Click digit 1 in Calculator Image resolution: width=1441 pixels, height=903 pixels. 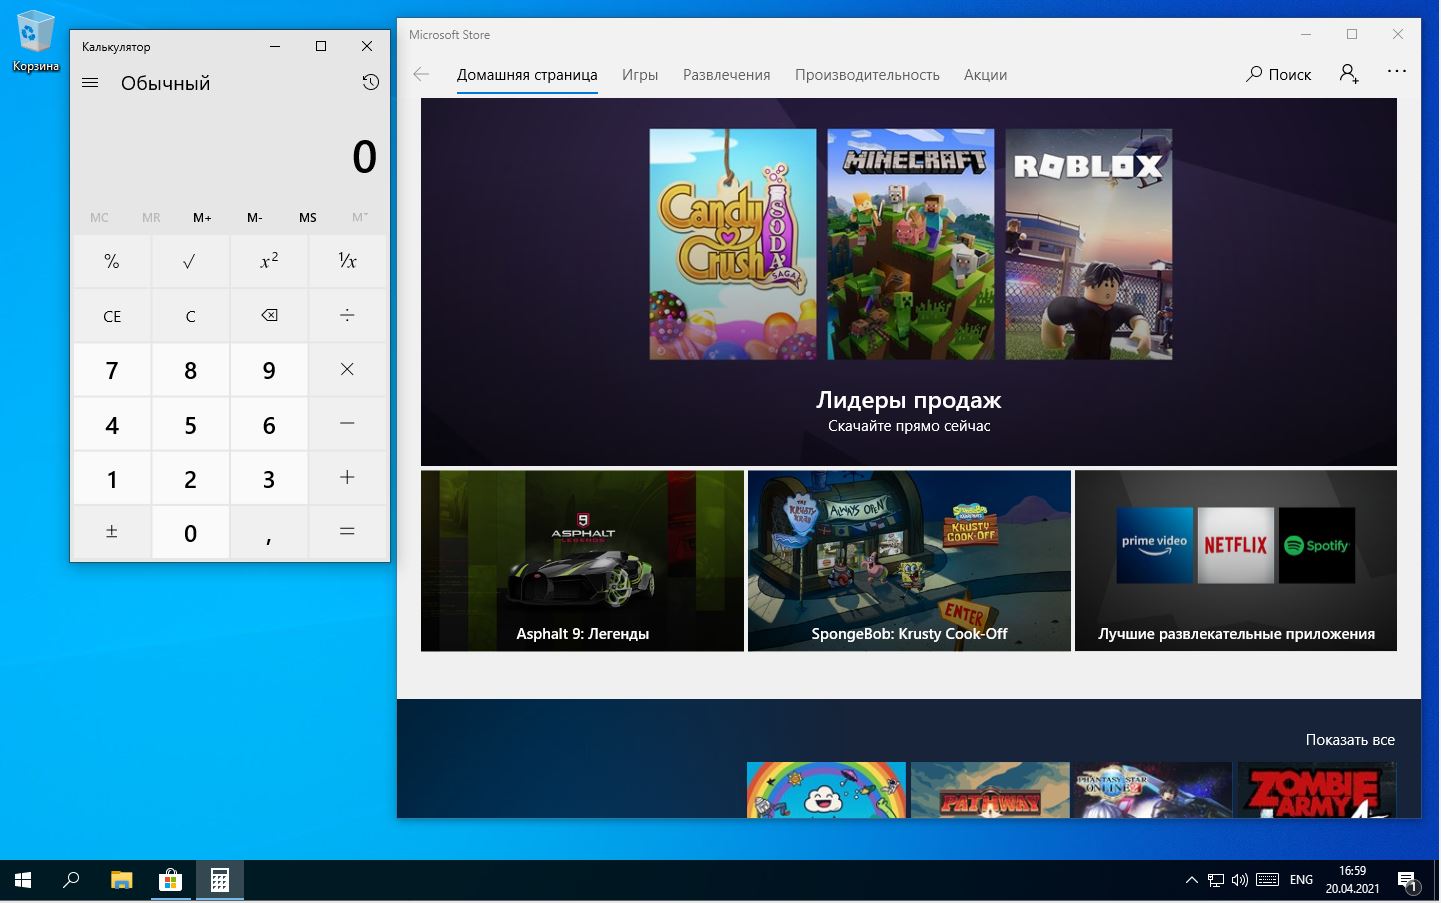pos(112,478)
